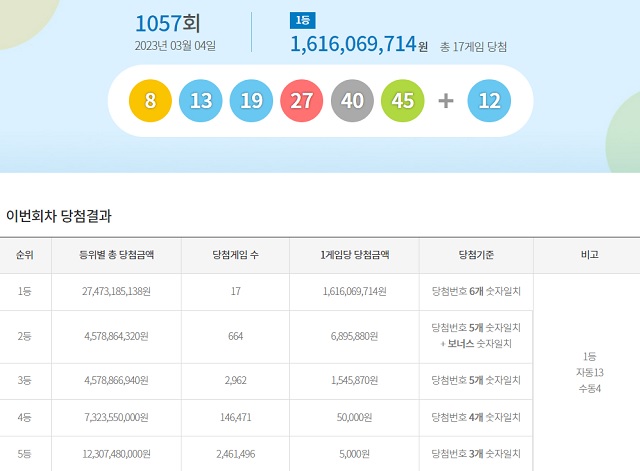Click the 등위별 총 당첨금액 column header
The height and width of the screenshot is (471, 640).
pos(116,255)
